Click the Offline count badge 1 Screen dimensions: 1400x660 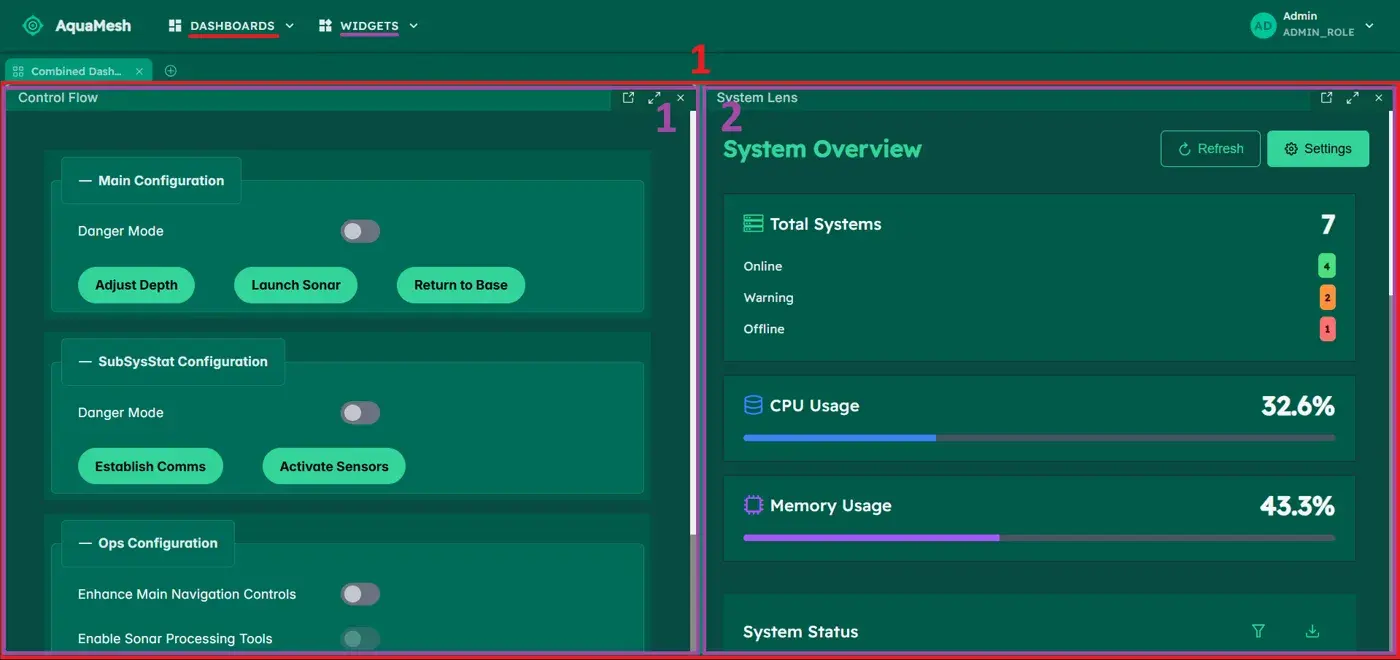click(1327, 328)
